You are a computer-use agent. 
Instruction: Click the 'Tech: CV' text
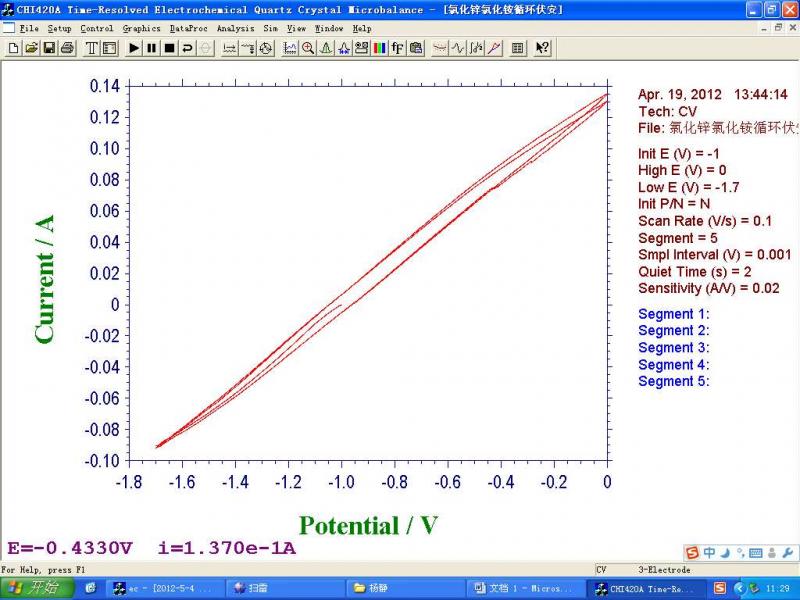point(667,112)
